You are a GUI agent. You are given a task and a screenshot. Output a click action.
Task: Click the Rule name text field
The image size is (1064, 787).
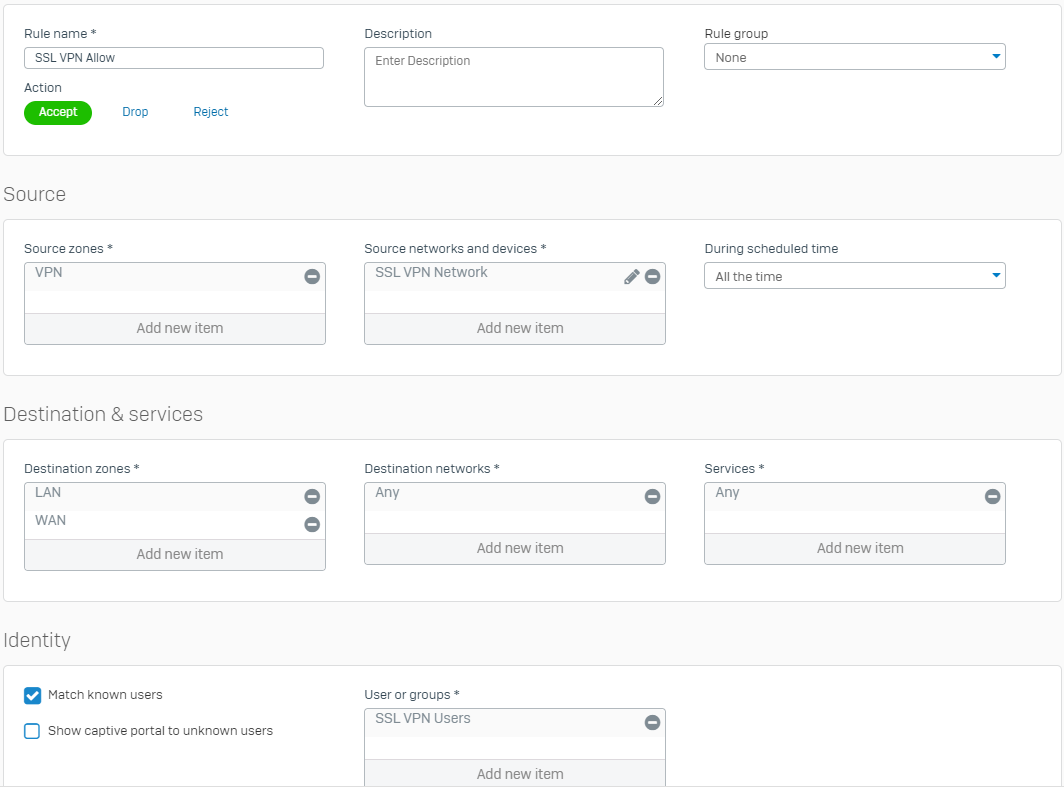tap(174, 58)
